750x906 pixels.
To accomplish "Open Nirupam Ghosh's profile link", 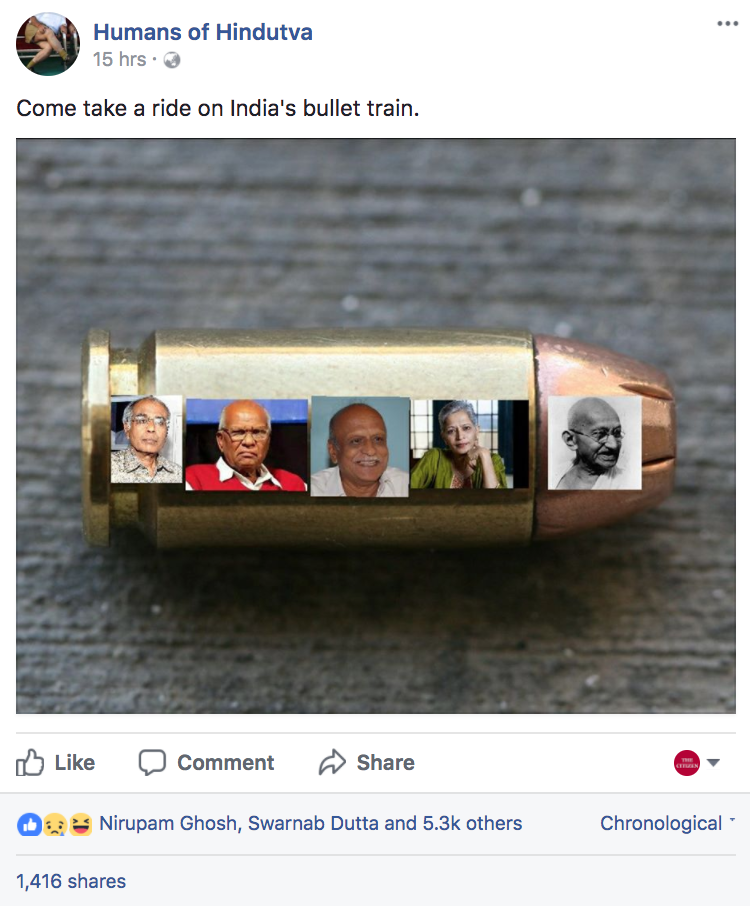I will pyautogui.click(x=170, y=823).
